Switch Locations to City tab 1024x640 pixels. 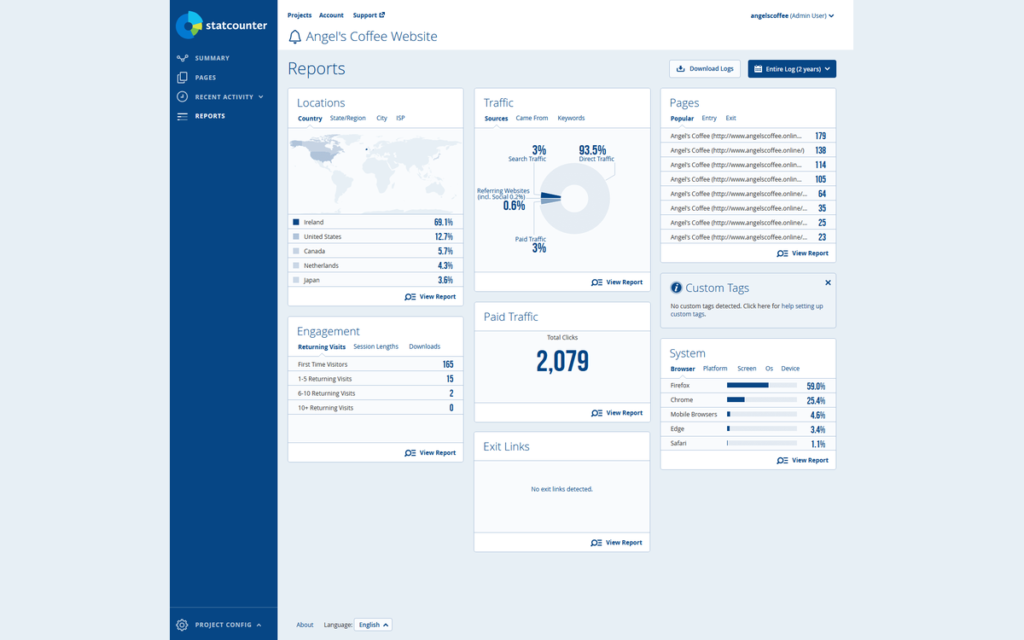[x=381, y=118]
